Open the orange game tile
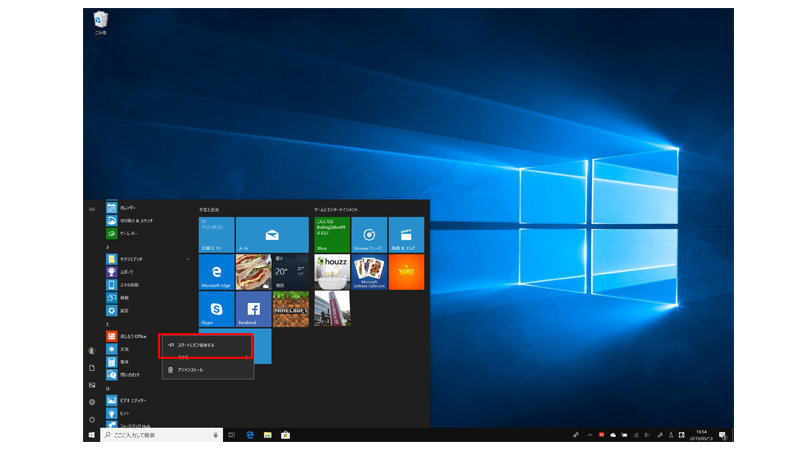The height and width of the screenshot is (450, 800). (x=406, y=272)
